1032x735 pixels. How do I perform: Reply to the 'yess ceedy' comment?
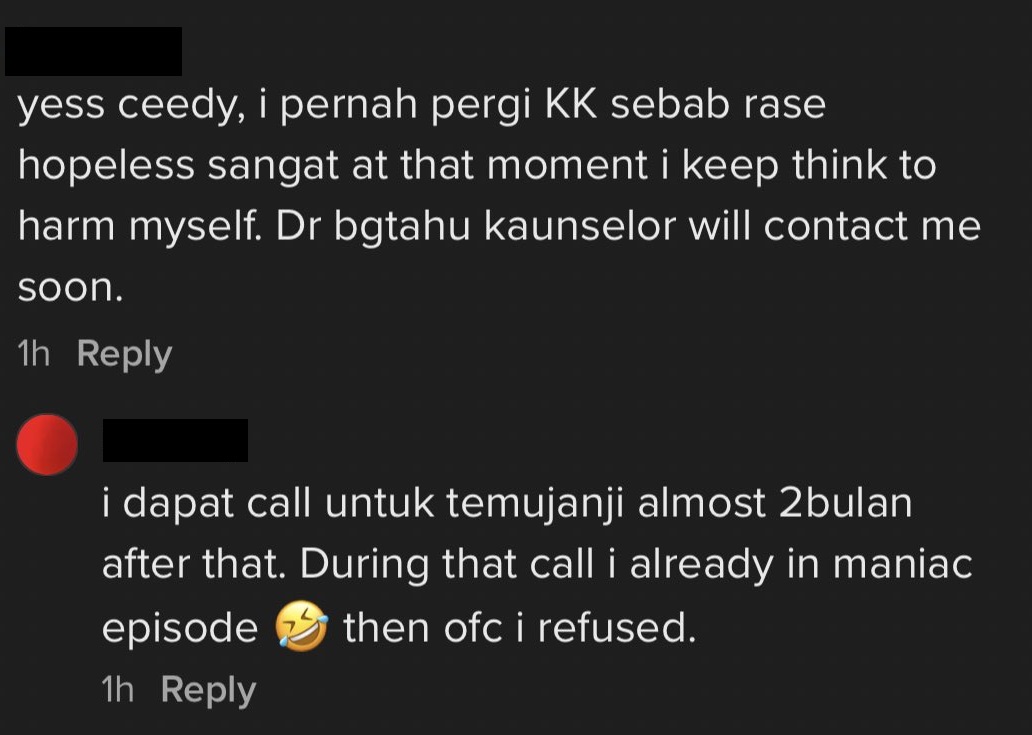[x=124, y=353]
